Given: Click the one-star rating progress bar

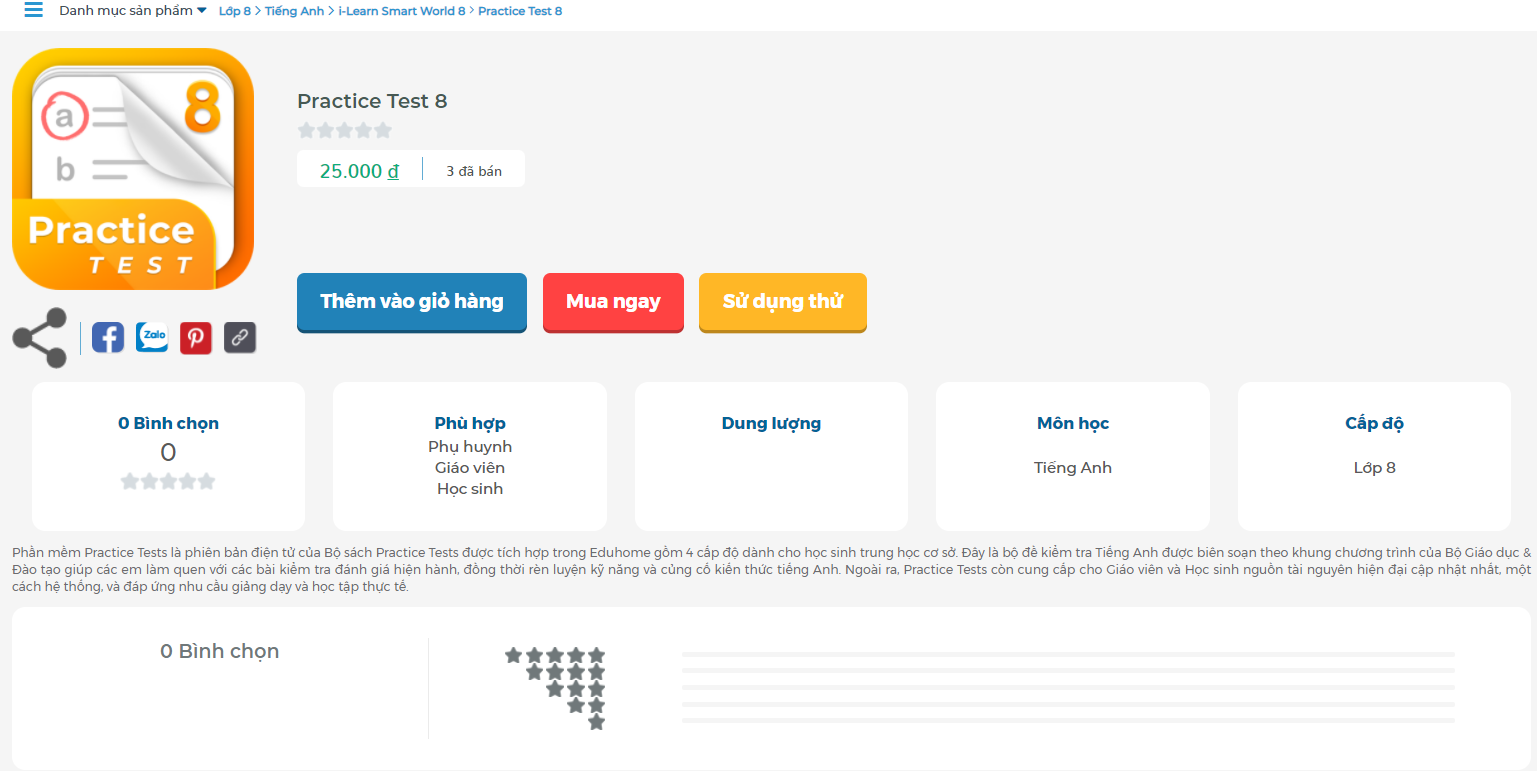Looking at the screenshot, I should (1068, 720).
